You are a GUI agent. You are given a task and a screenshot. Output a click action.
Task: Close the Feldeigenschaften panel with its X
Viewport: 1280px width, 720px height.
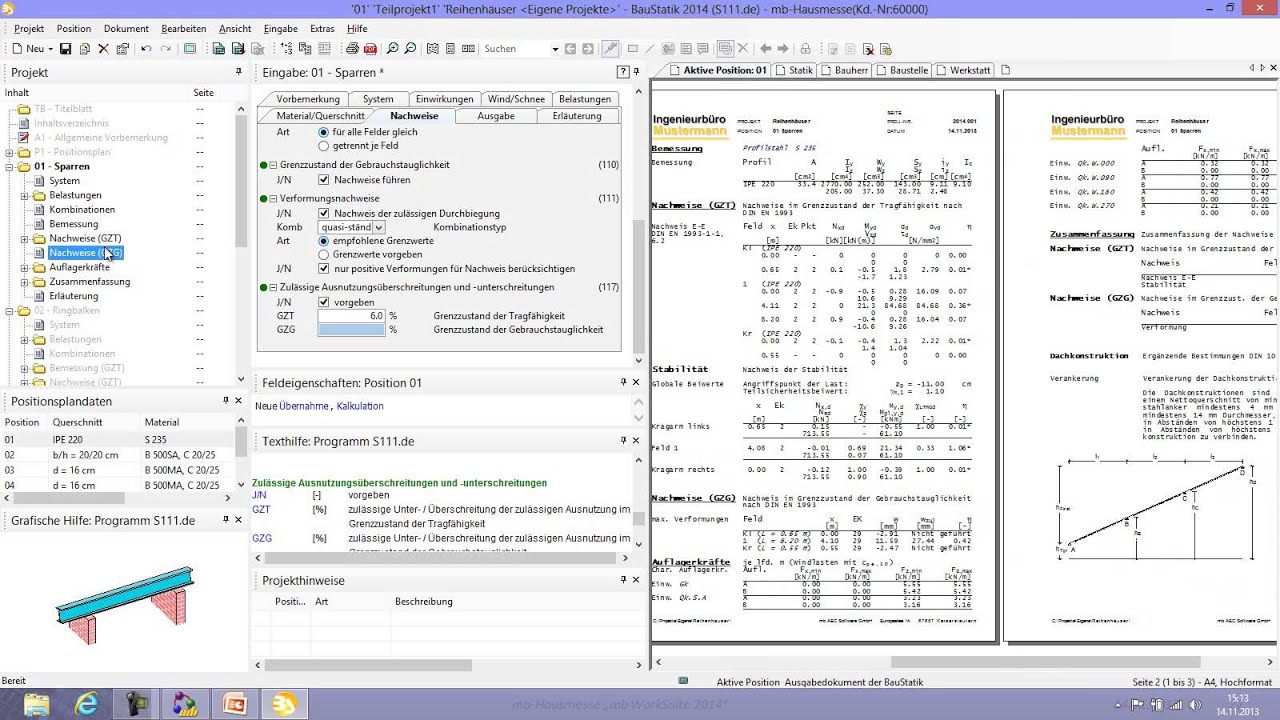636,383
